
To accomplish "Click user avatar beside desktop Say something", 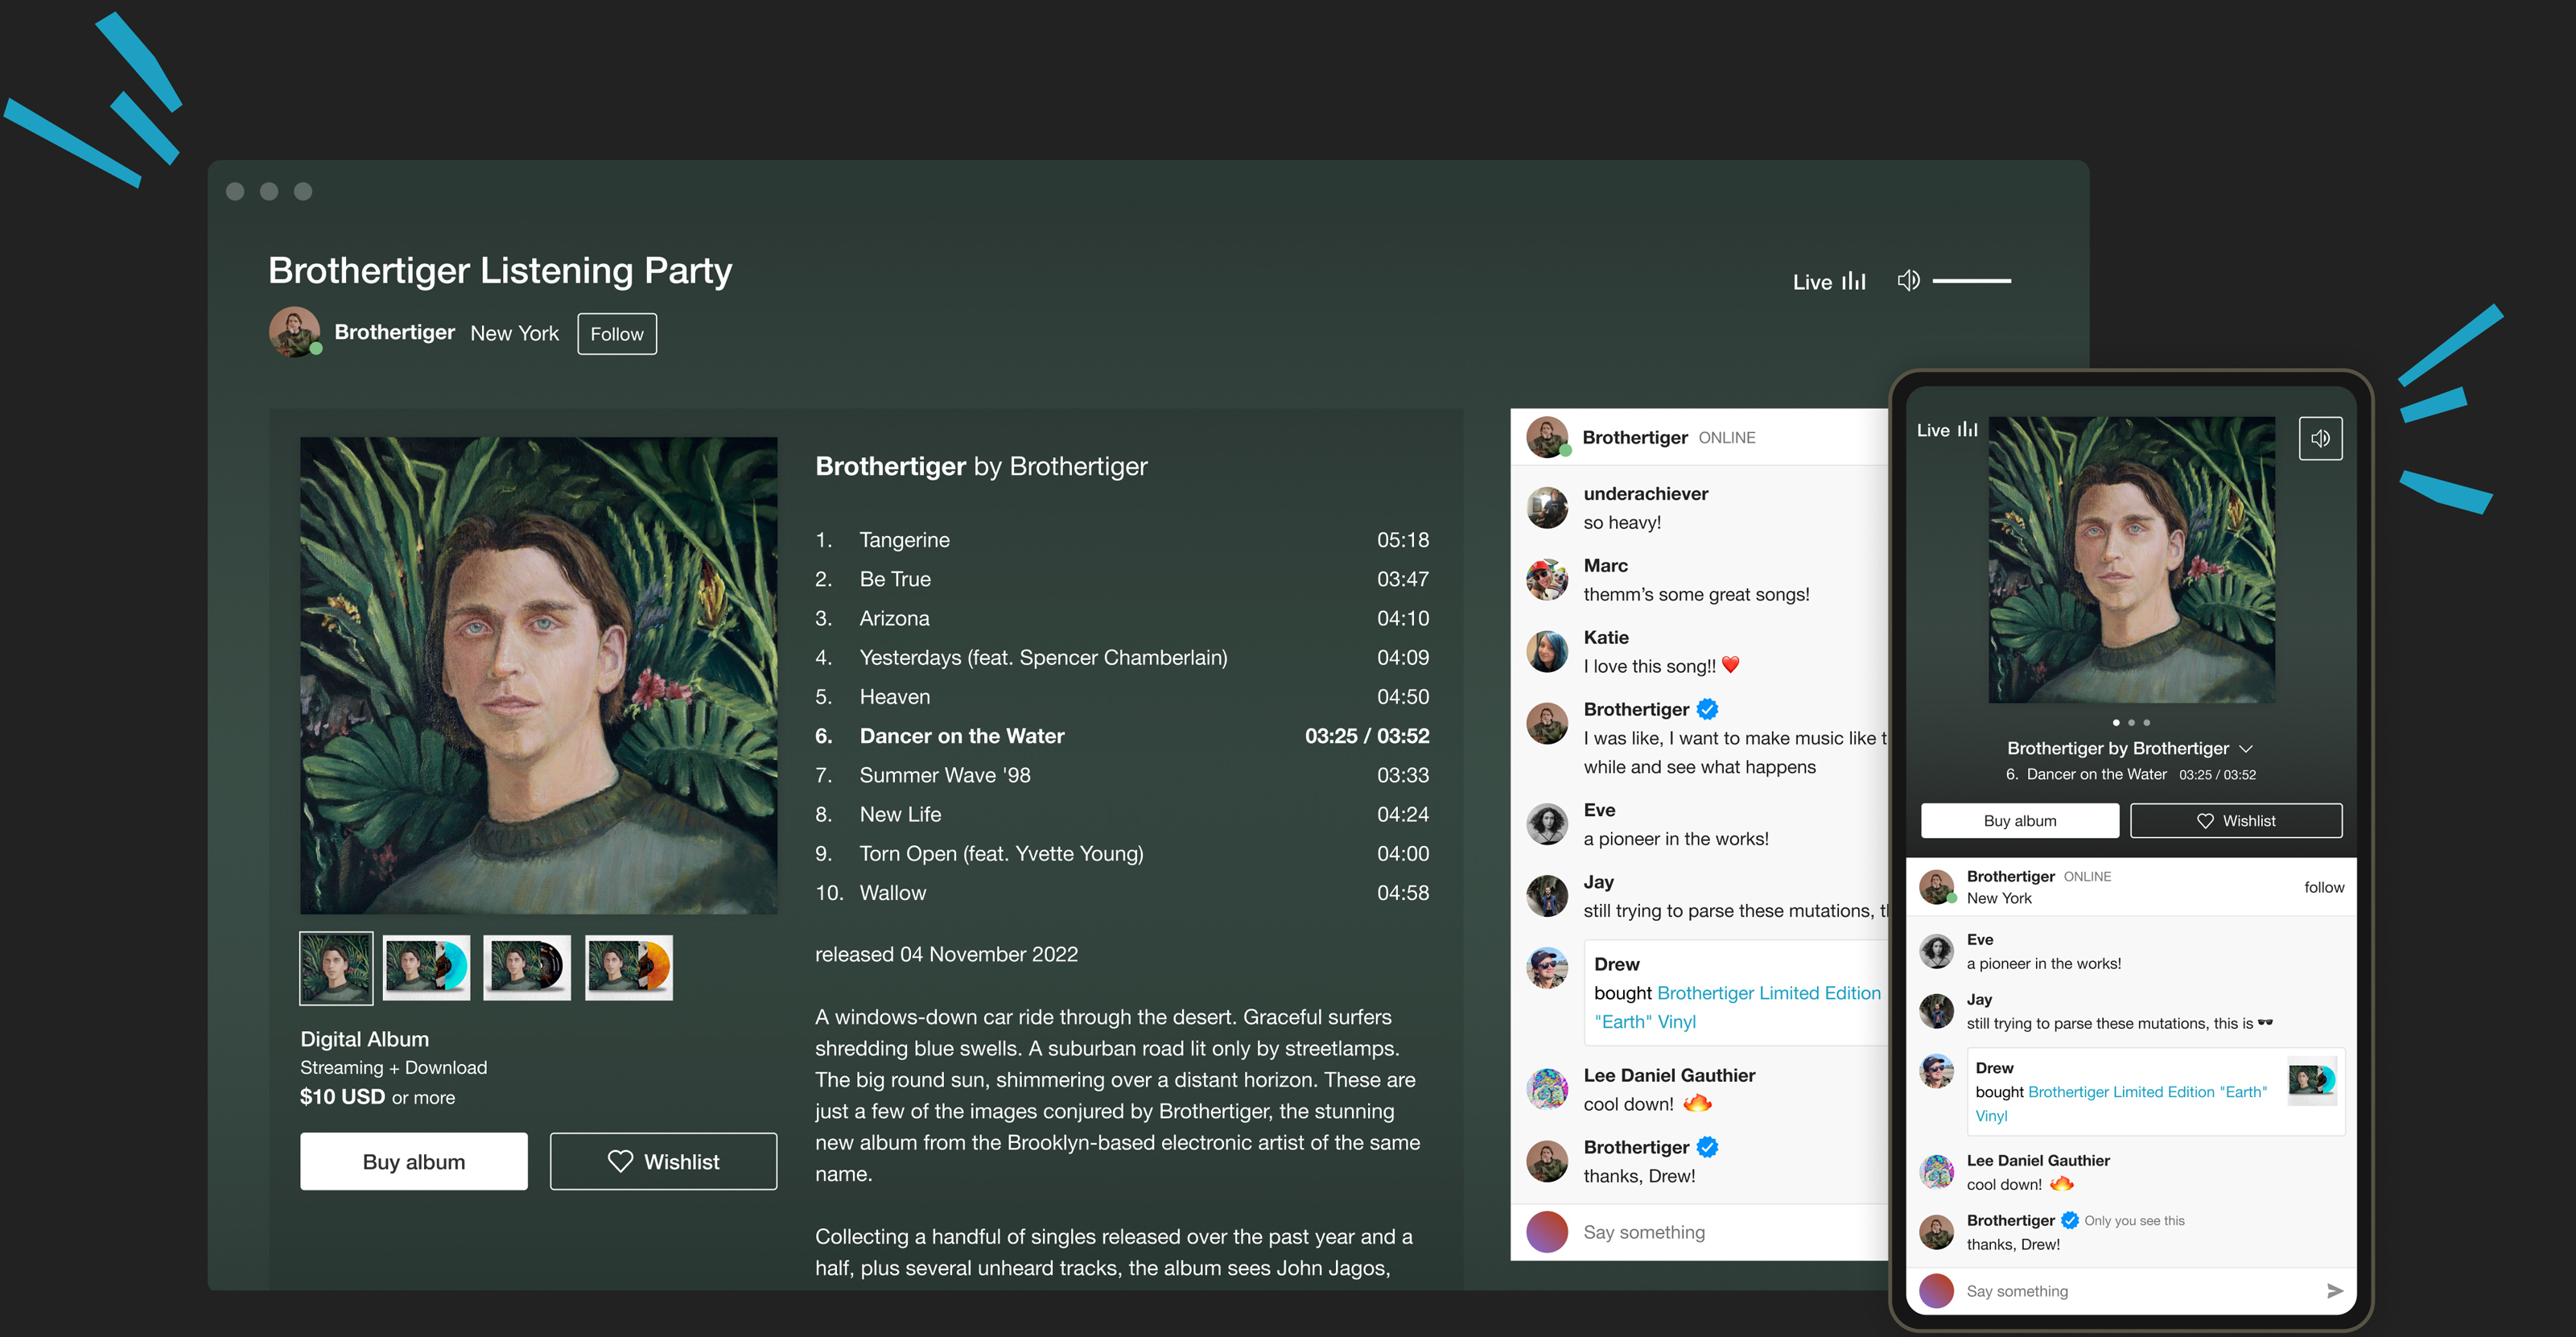I will (1547, 1232).
